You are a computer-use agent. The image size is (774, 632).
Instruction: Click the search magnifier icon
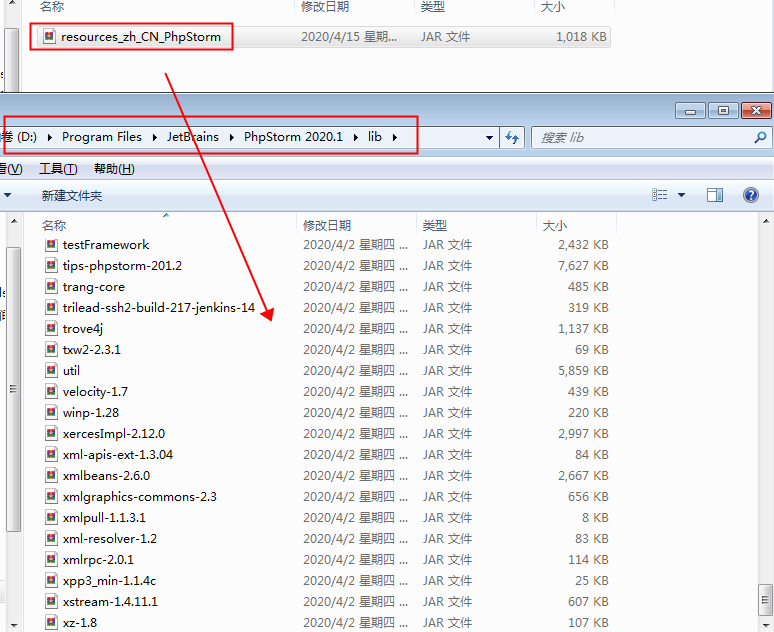point(759,137)
